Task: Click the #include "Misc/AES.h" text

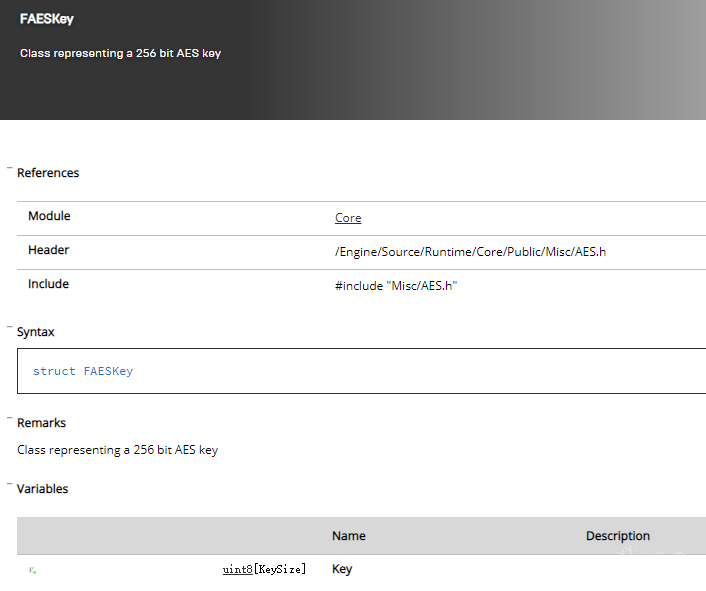Action: (x=396, y=285)
